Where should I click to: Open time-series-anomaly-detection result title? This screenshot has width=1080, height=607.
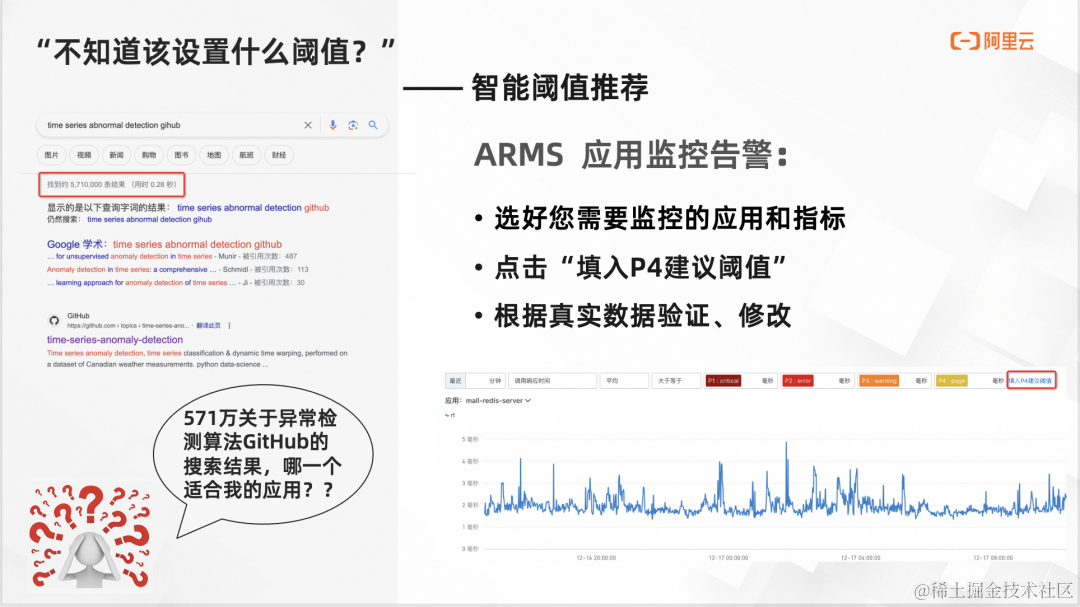tap(115, 340)
